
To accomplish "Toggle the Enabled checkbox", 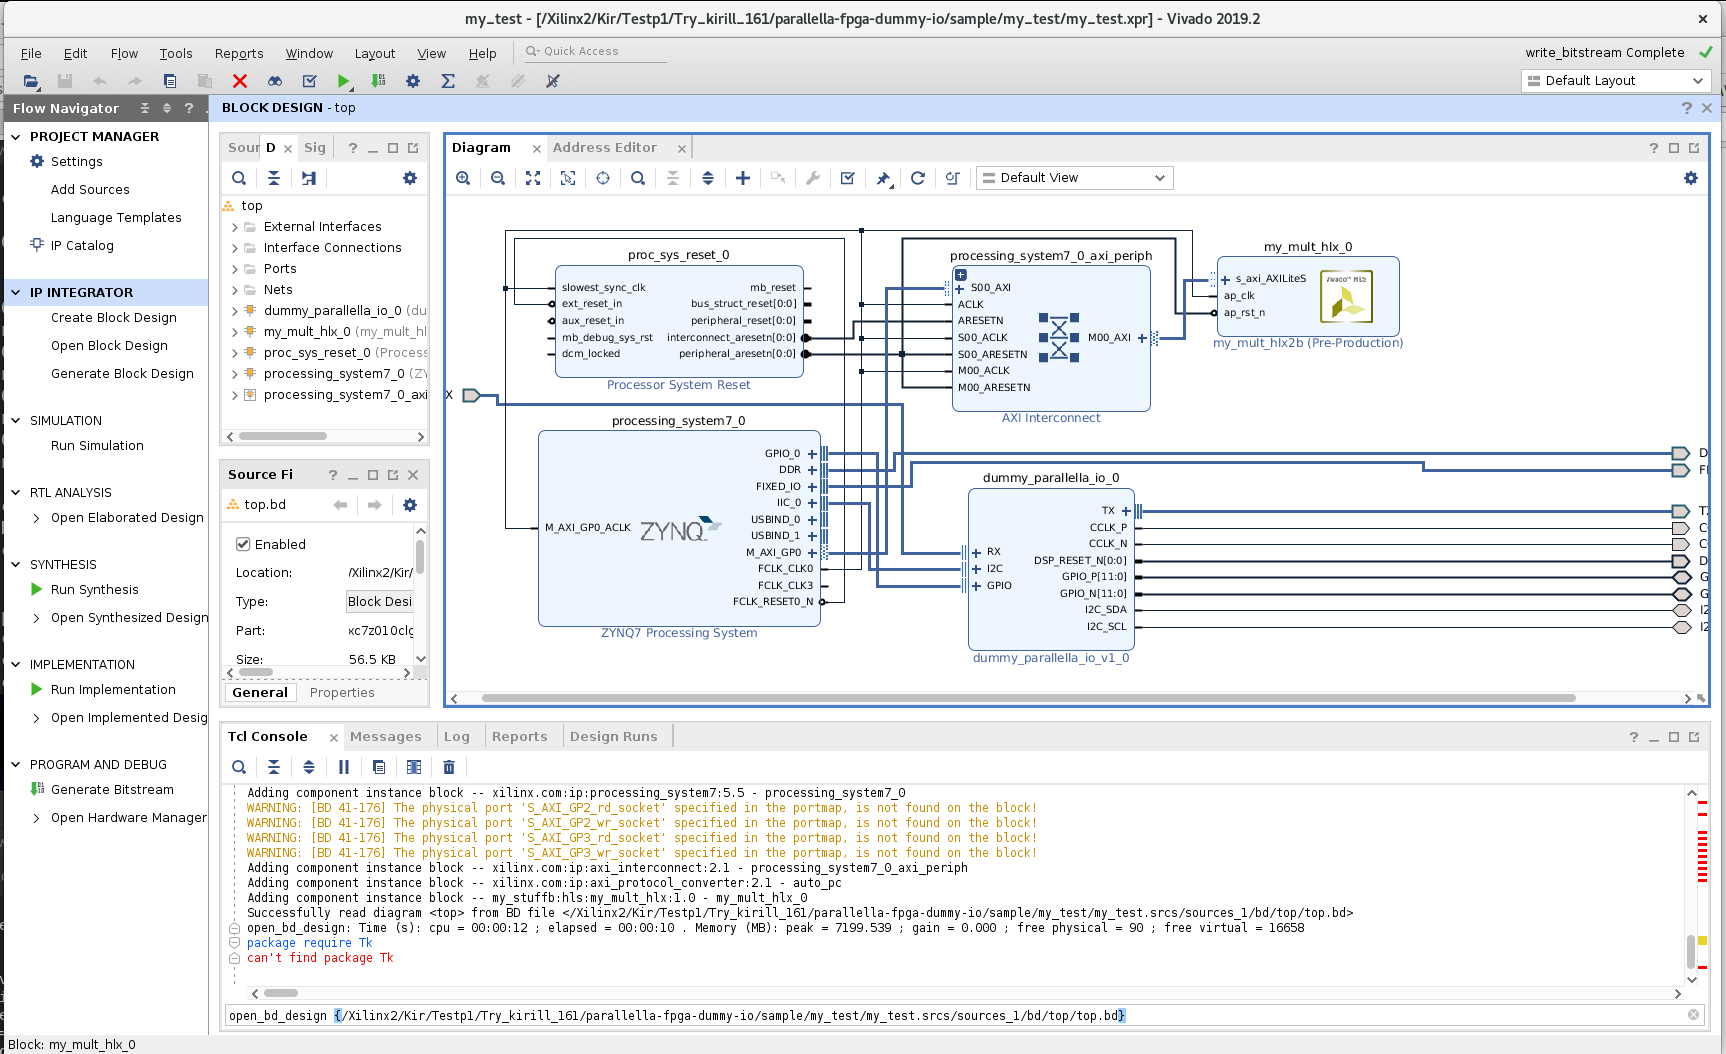I will click(243, 544).
